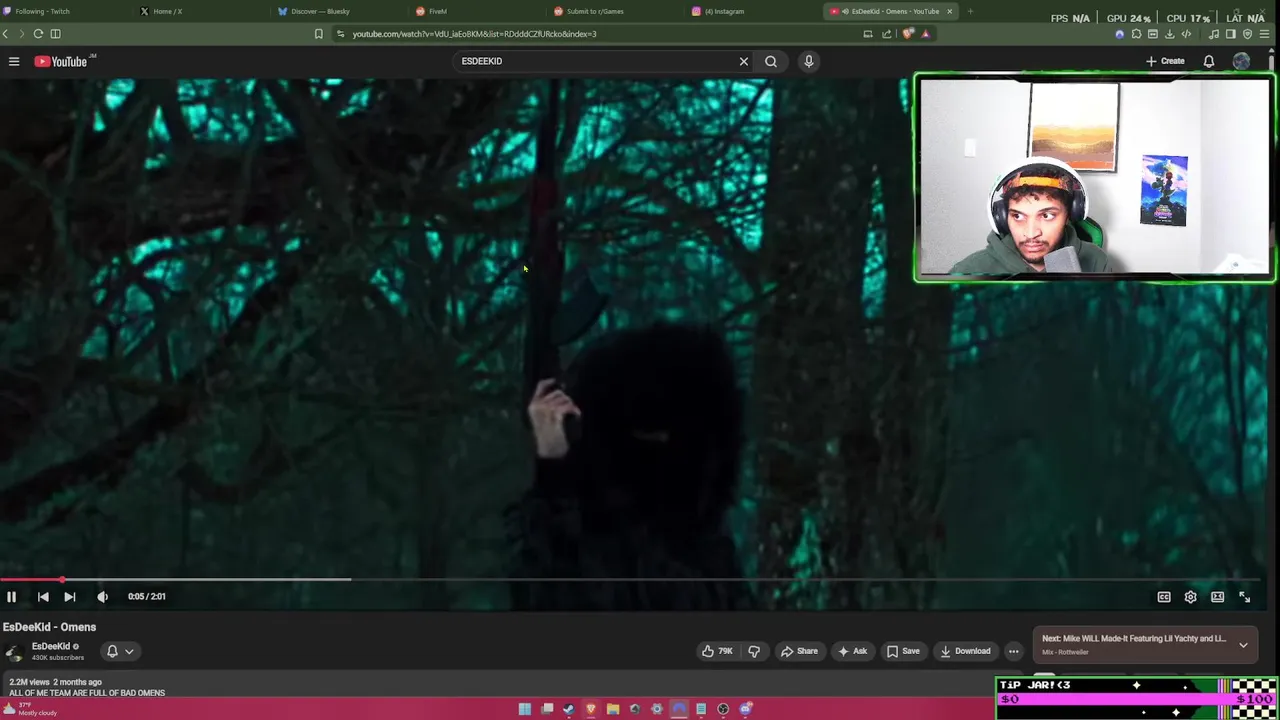The image size is (1280, 720).
Task: Bookmark this page from address bar
Action: pyautogui.click(x=319, y=34)
